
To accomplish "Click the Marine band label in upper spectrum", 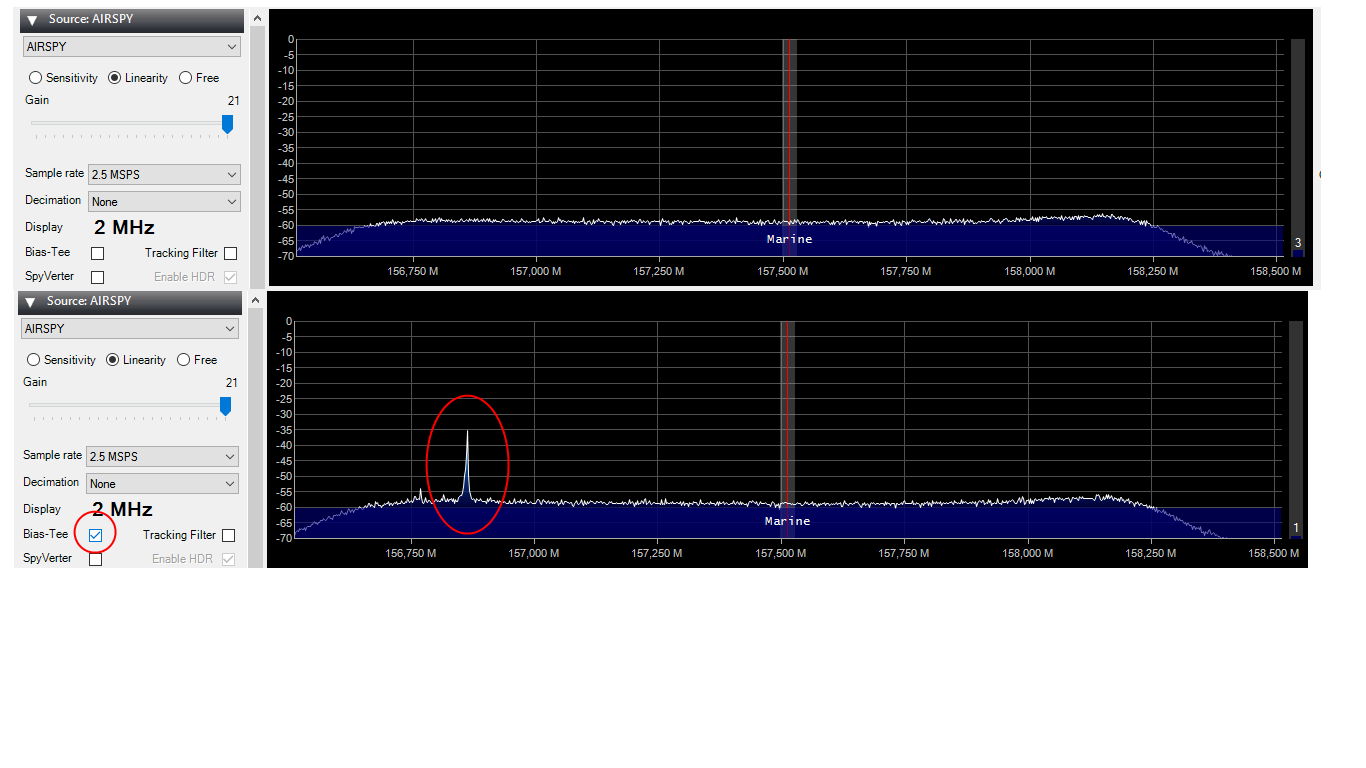I will pyautogui.click(x=789, y=240).
